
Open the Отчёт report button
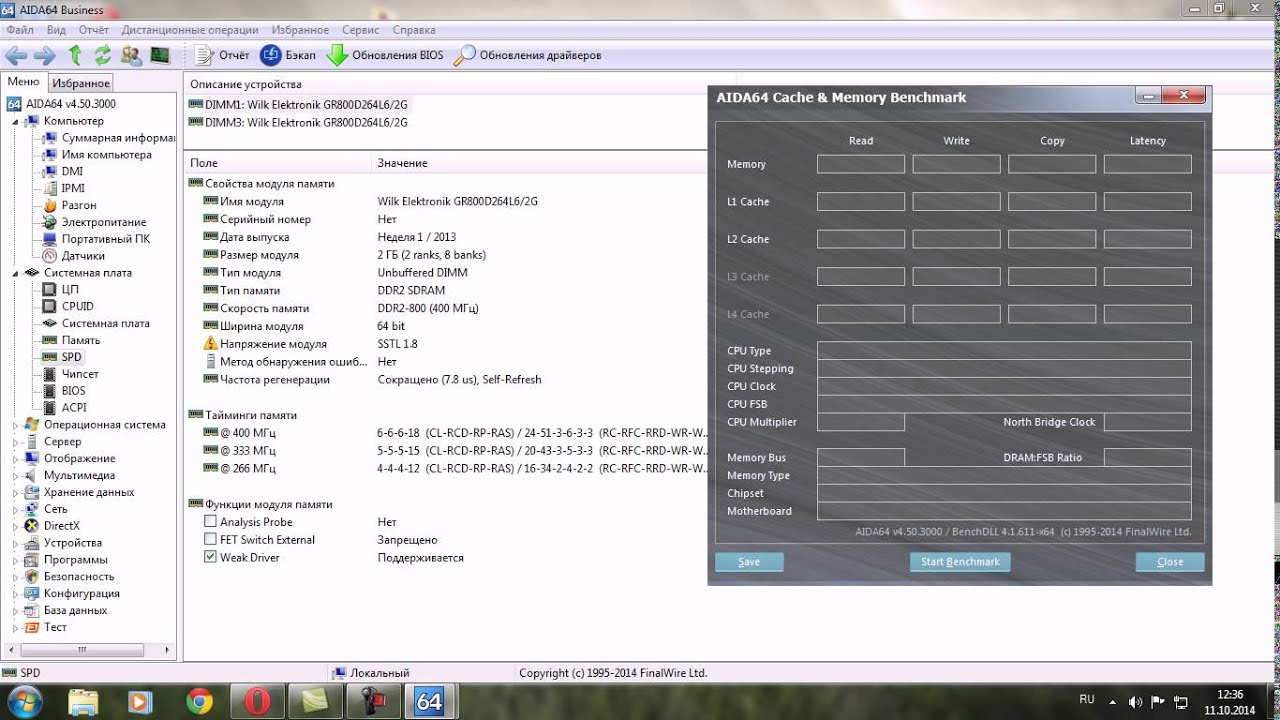(223, 55)
